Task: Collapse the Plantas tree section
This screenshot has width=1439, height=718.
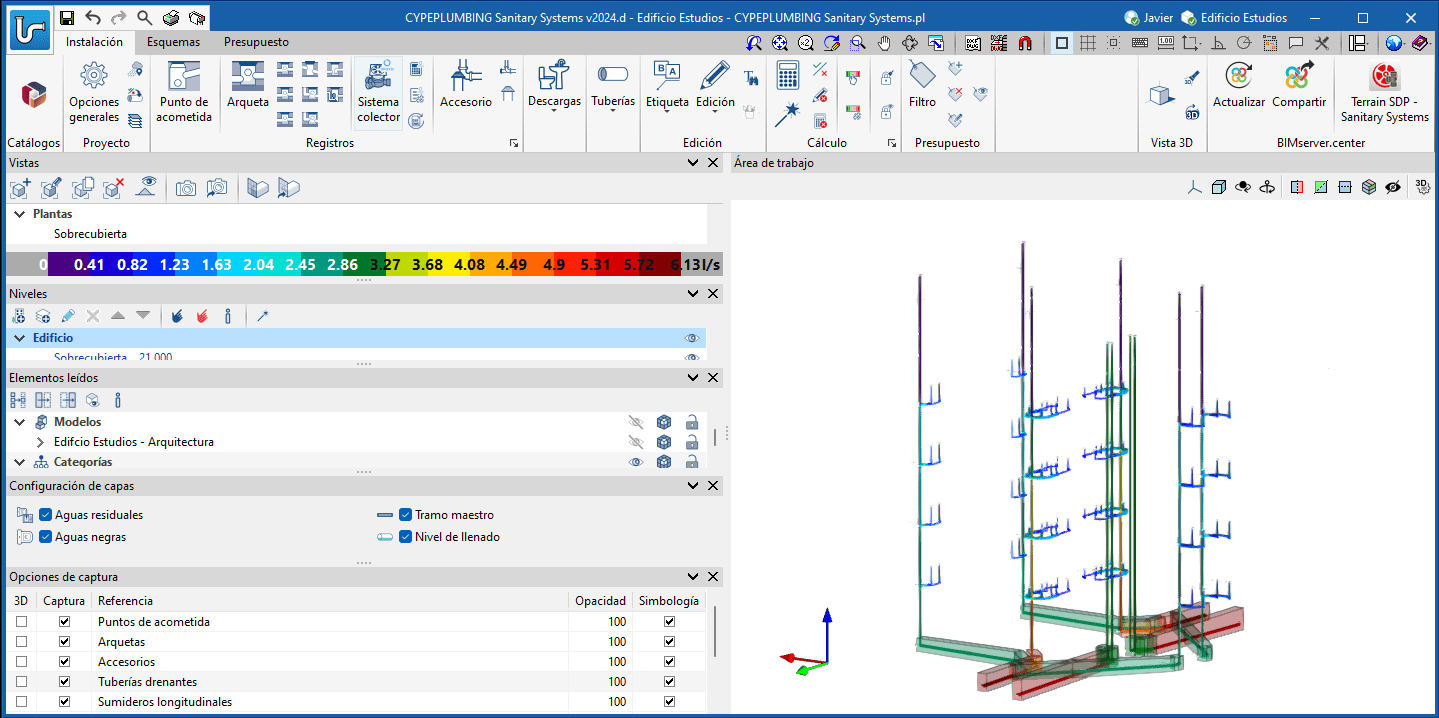Action: 20,214
